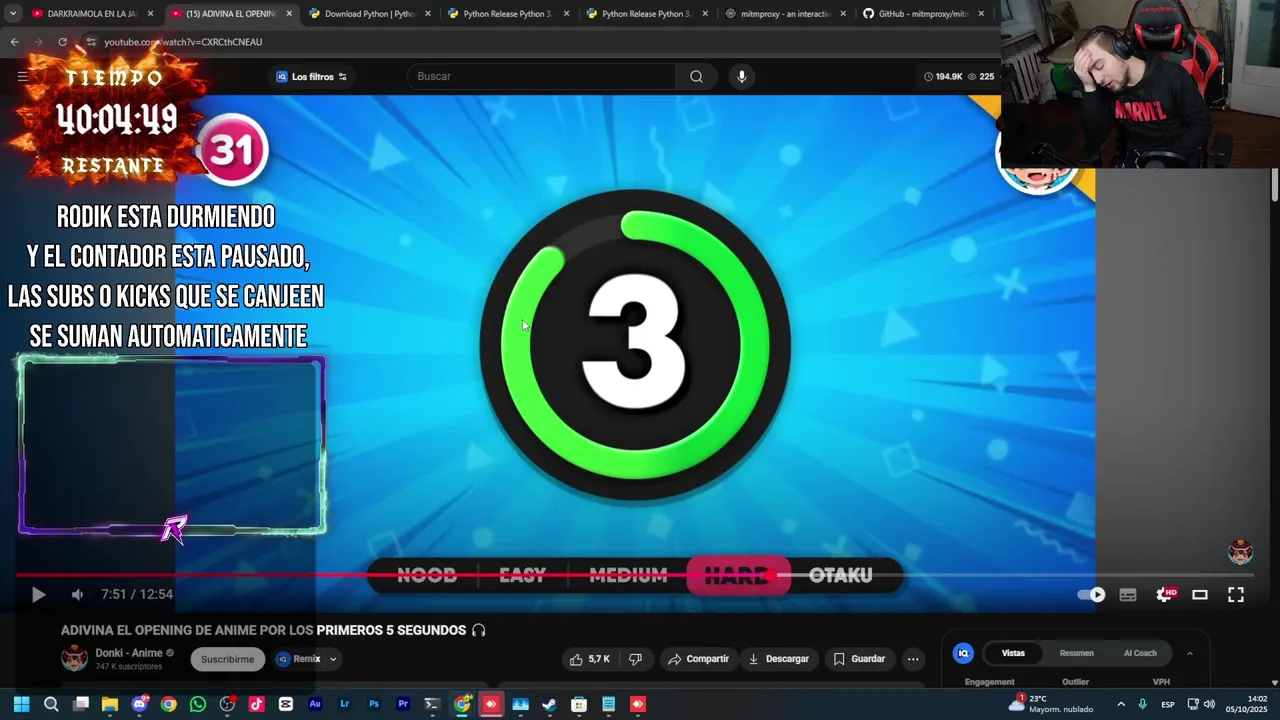Open the Windows Start menu
1280x720 pixels.
21,704
